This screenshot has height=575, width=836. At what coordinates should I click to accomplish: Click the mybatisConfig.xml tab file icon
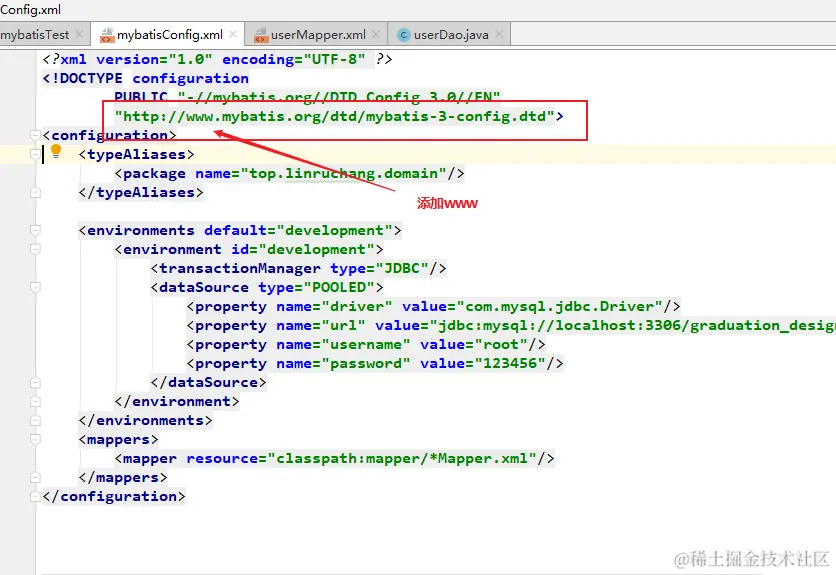[x=107, y=35]
